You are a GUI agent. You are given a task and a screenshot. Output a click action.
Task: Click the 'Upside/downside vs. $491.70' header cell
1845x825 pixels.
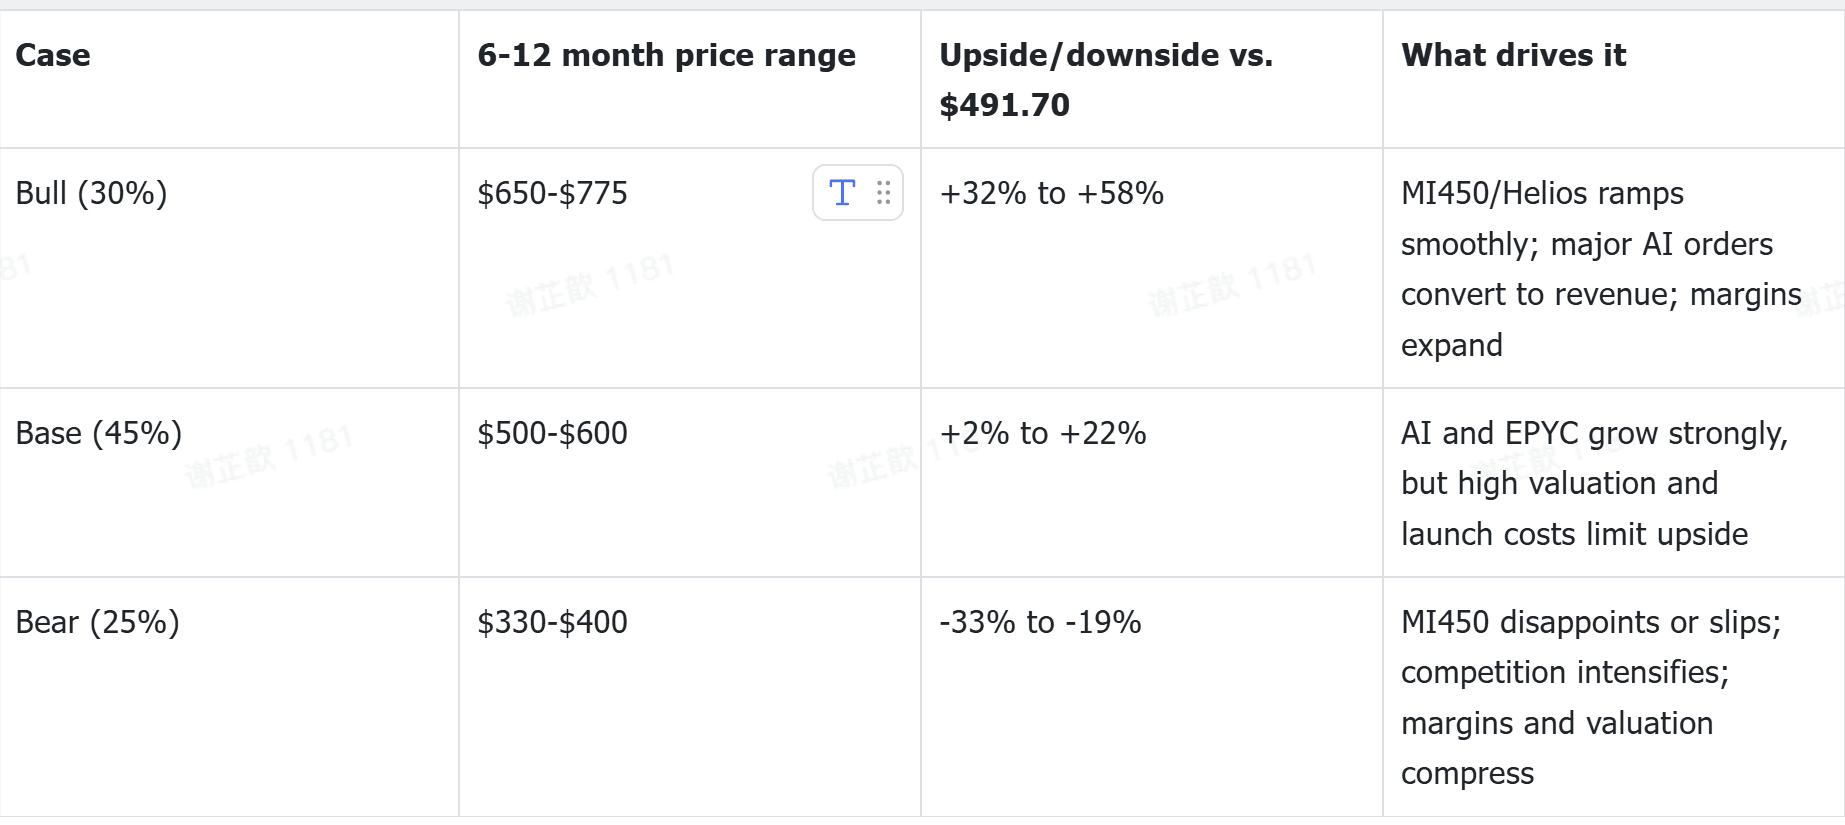click(1152, 80)
